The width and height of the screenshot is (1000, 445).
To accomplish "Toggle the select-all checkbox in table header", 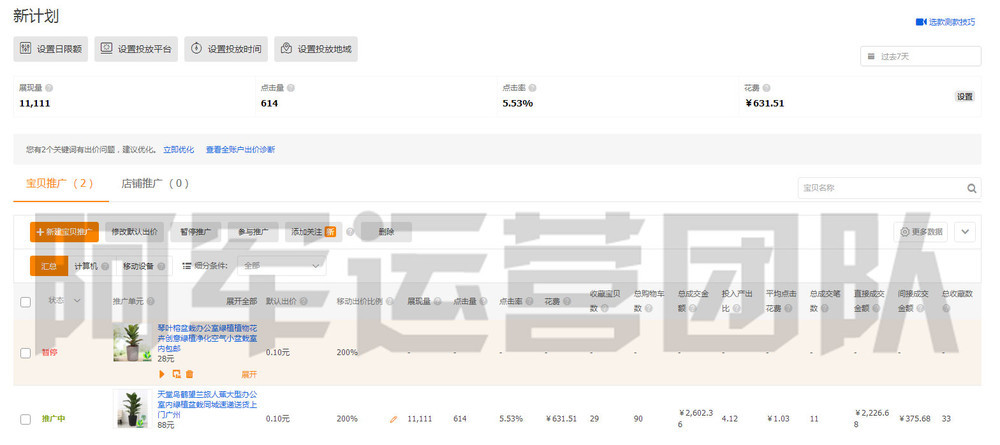I will coord(26,301).
